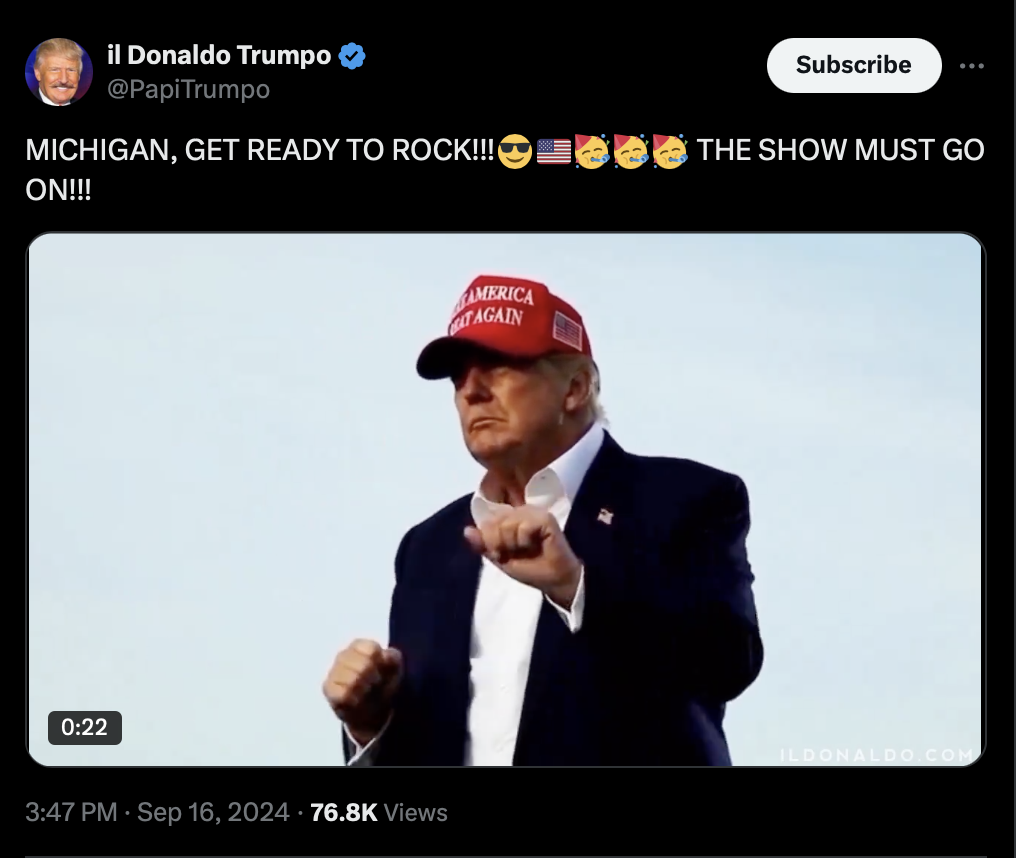
Task: Click the 76.8K view count
Action: pos(344,813)
